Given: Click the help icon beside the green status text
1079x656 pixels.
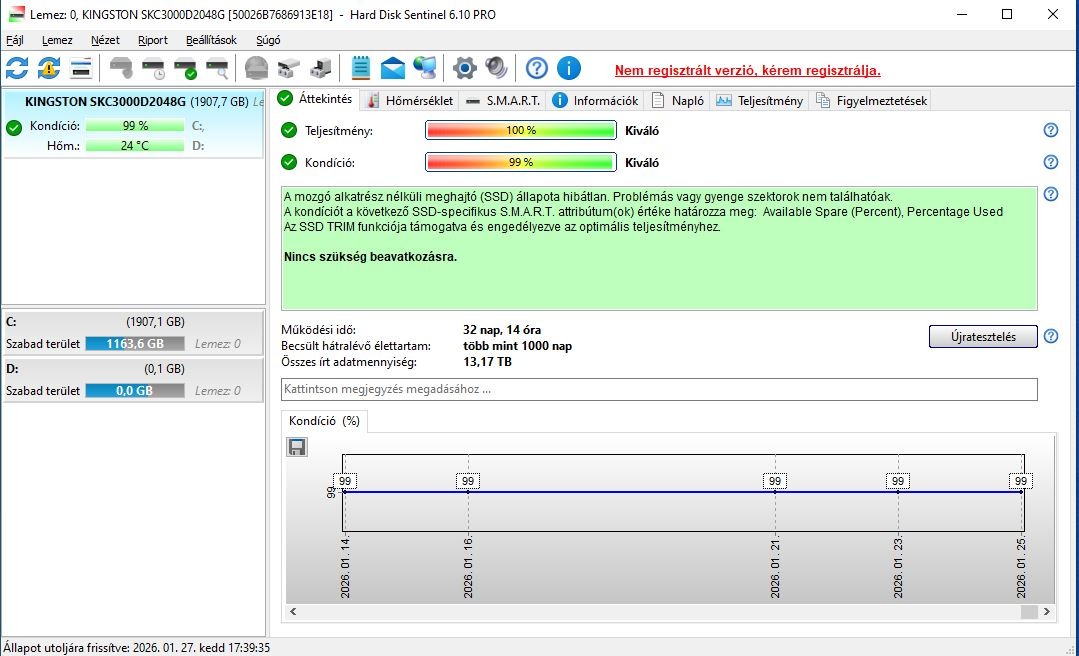Looking at the screenshot, I should [1051, 194].
